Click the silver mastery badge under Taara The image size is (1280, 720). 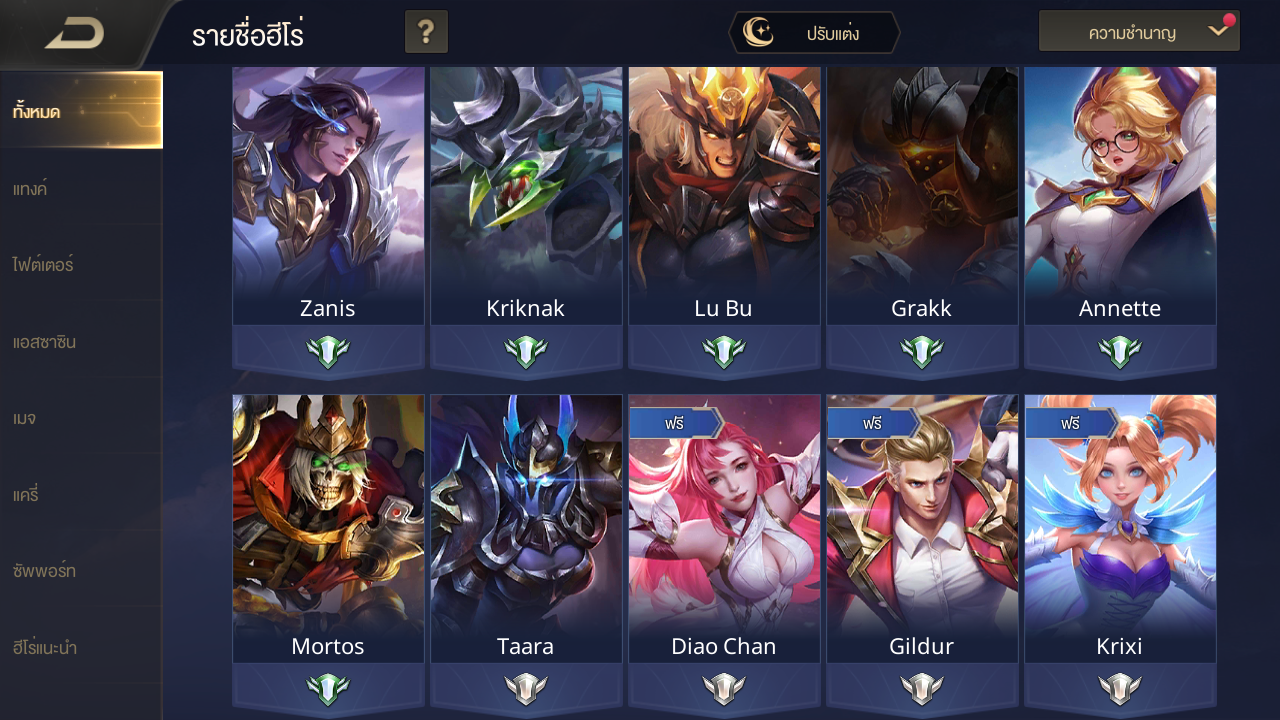pyautogui.click(x=526, y=688)
